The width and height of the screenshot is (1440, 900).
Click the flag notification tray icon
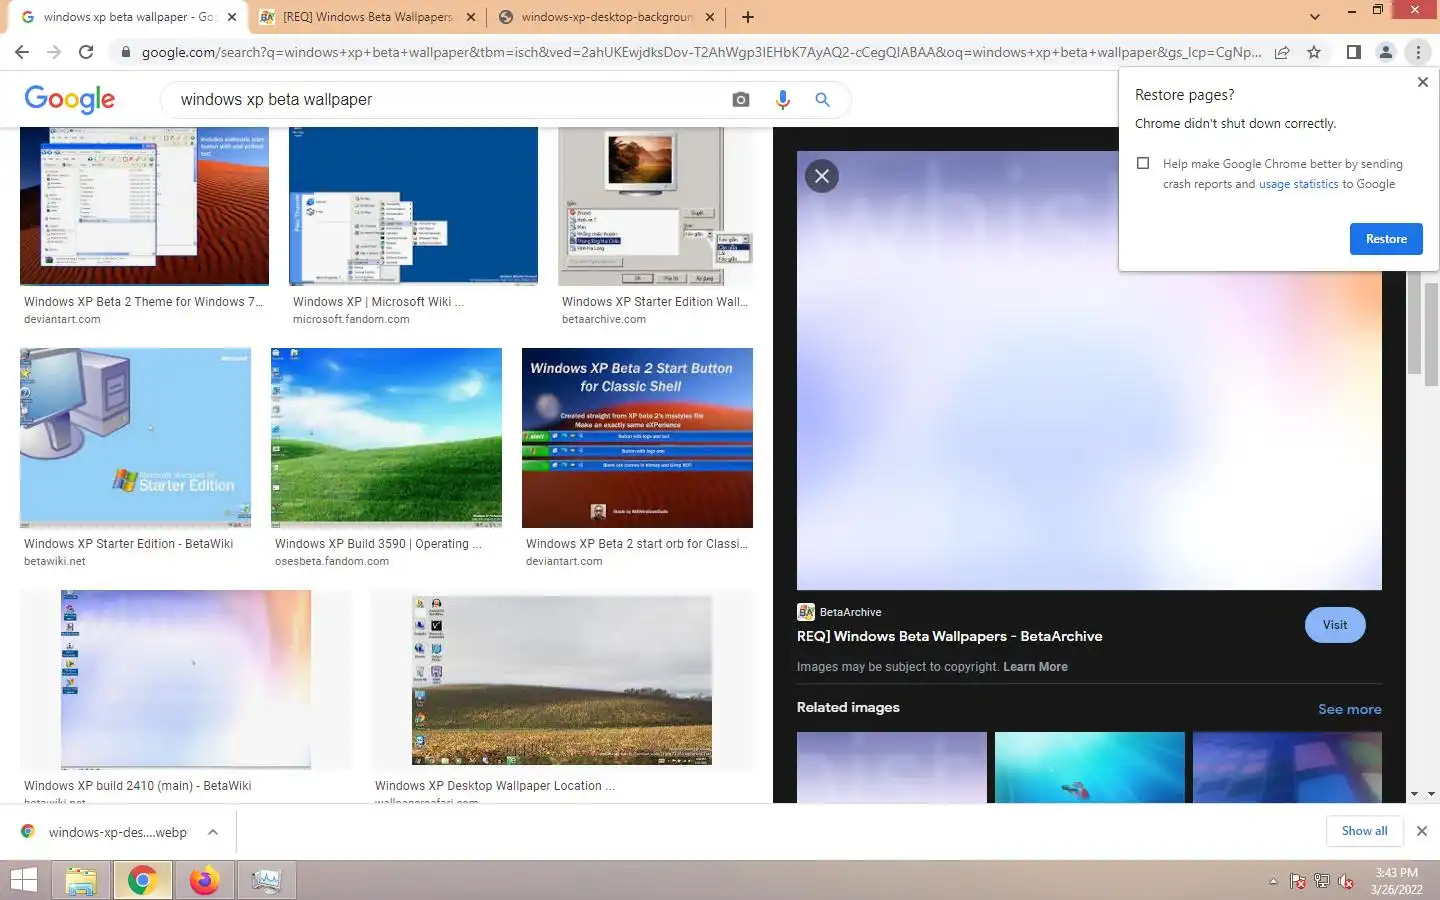click(1297, 881)
